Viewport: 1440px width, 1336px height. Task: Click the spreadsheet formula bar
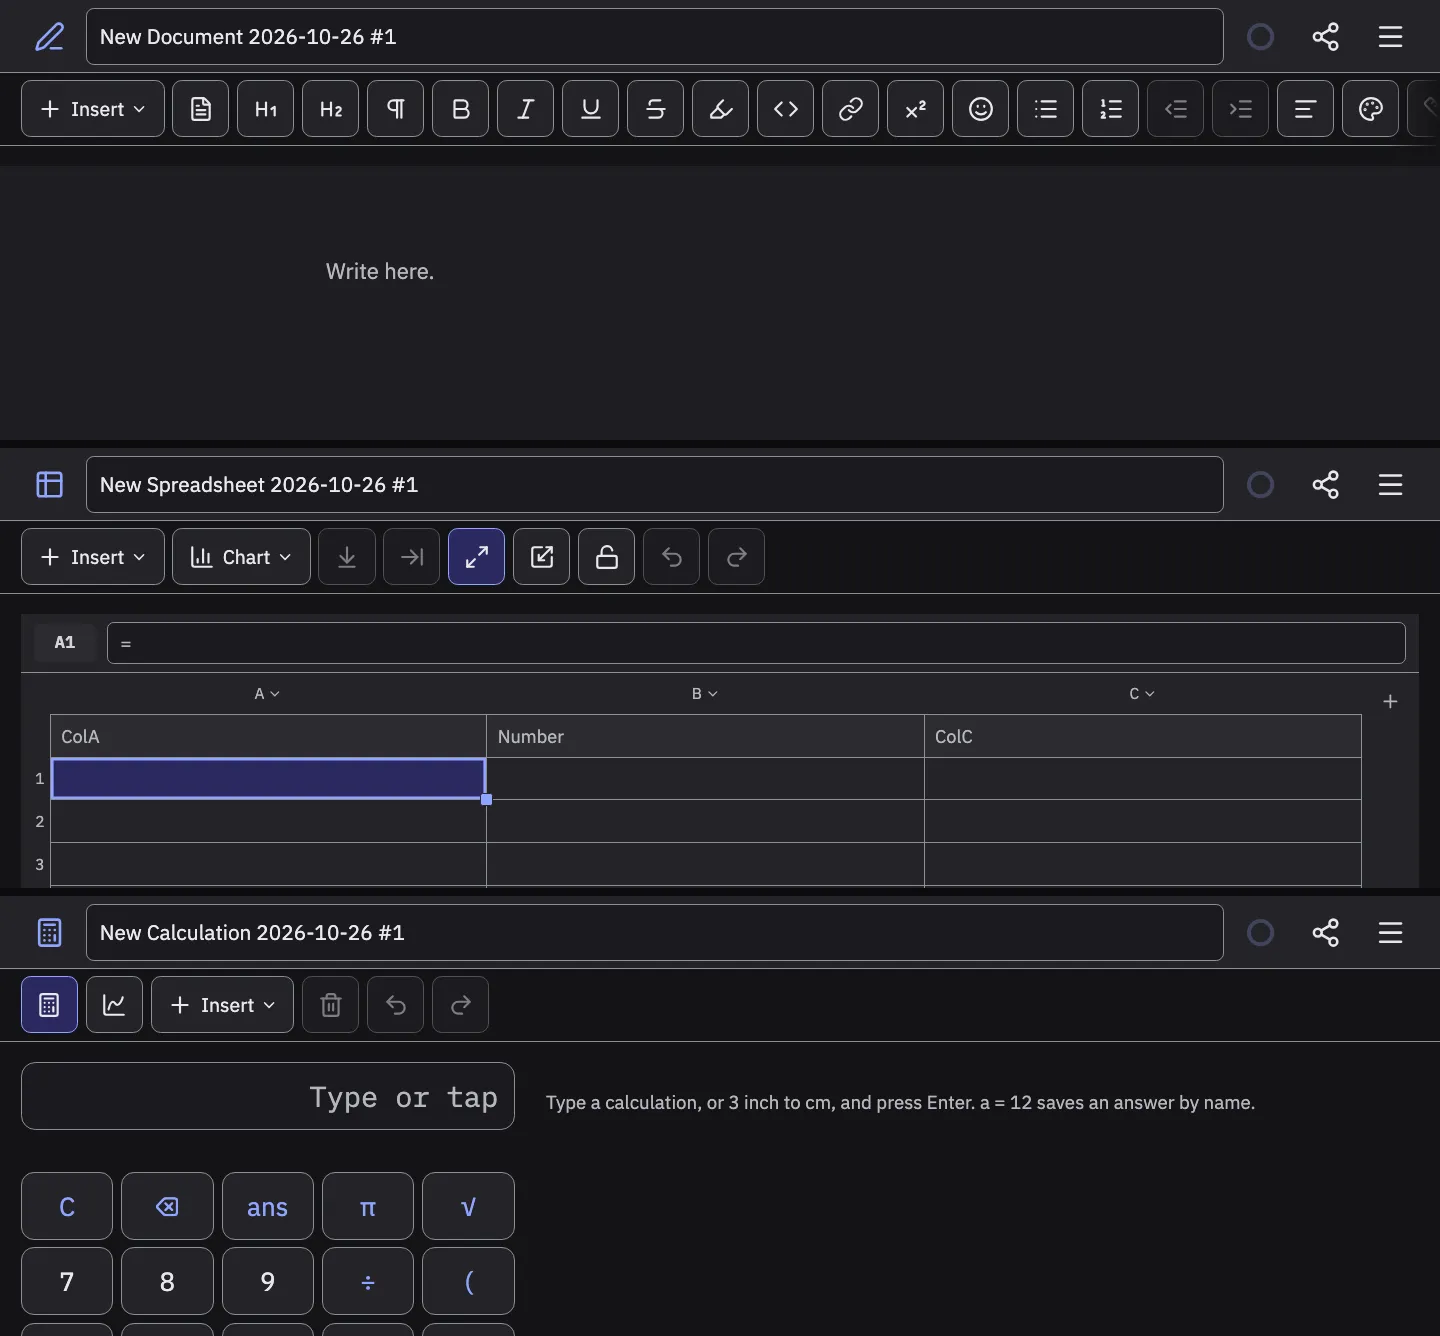click(x=756, y=643)
